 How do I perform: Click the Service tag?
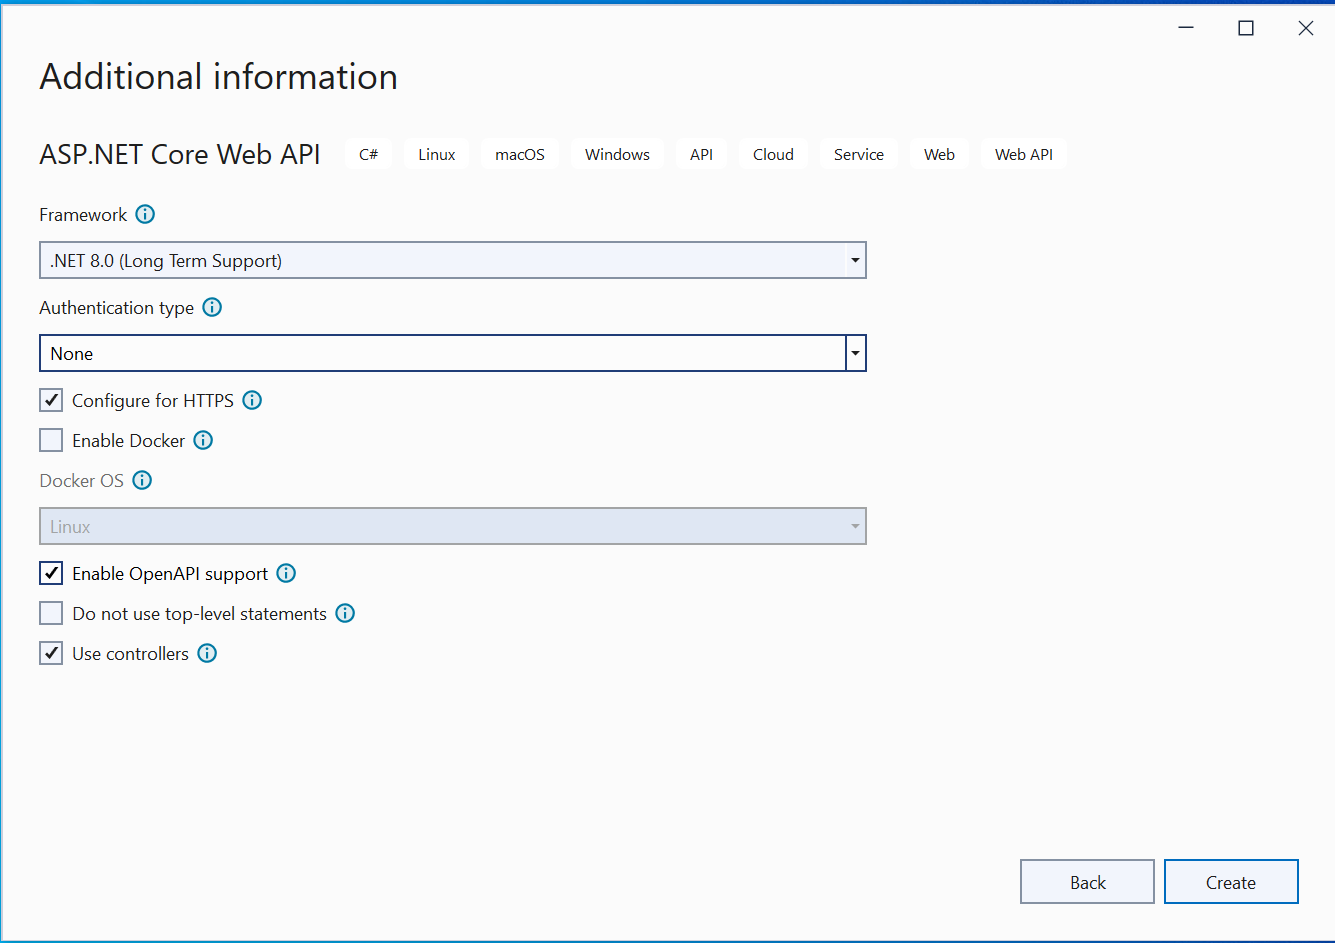[x=859, y=154]
